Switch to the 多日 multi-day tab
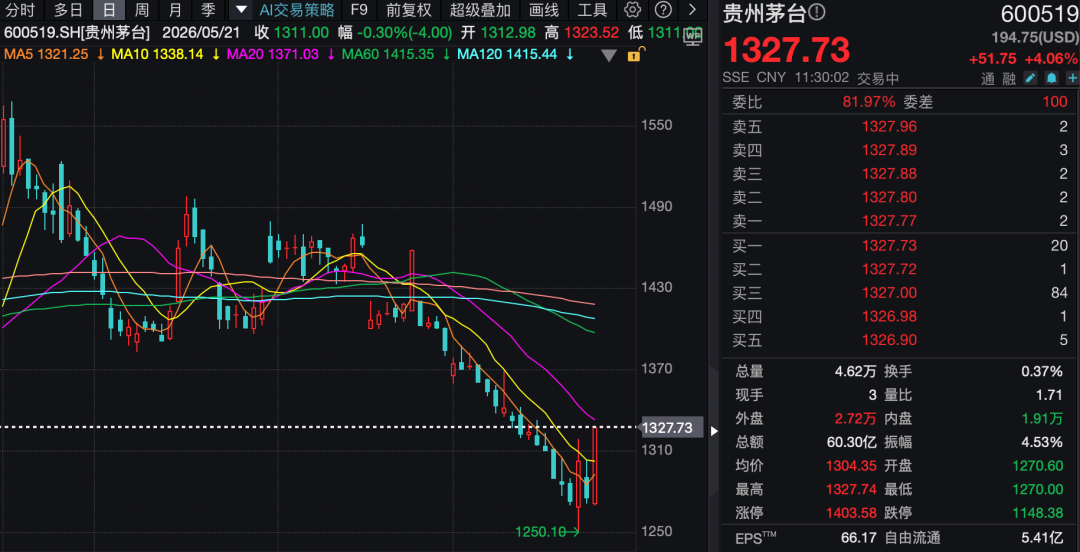The width and height of the screenshot is (1080, 552). click(68, 10)
